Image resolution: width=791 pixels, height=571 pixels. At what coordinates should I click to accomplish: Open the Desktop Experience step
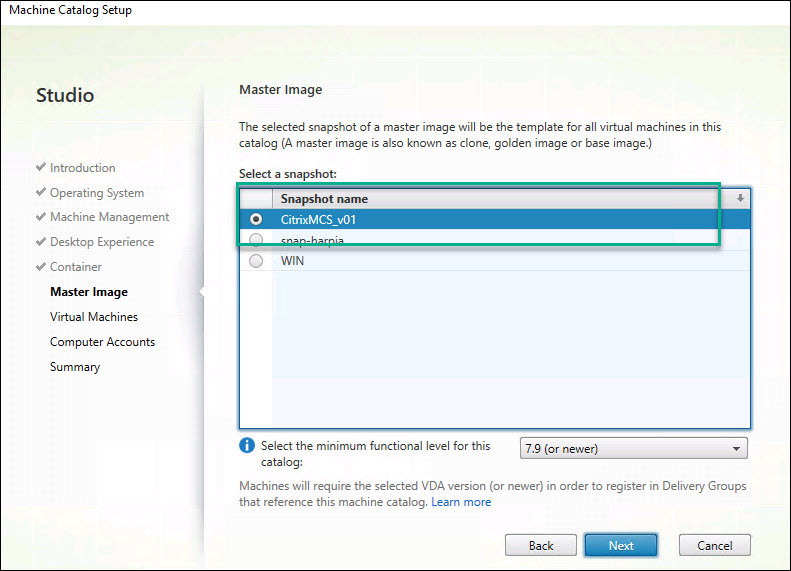[101, 242]
